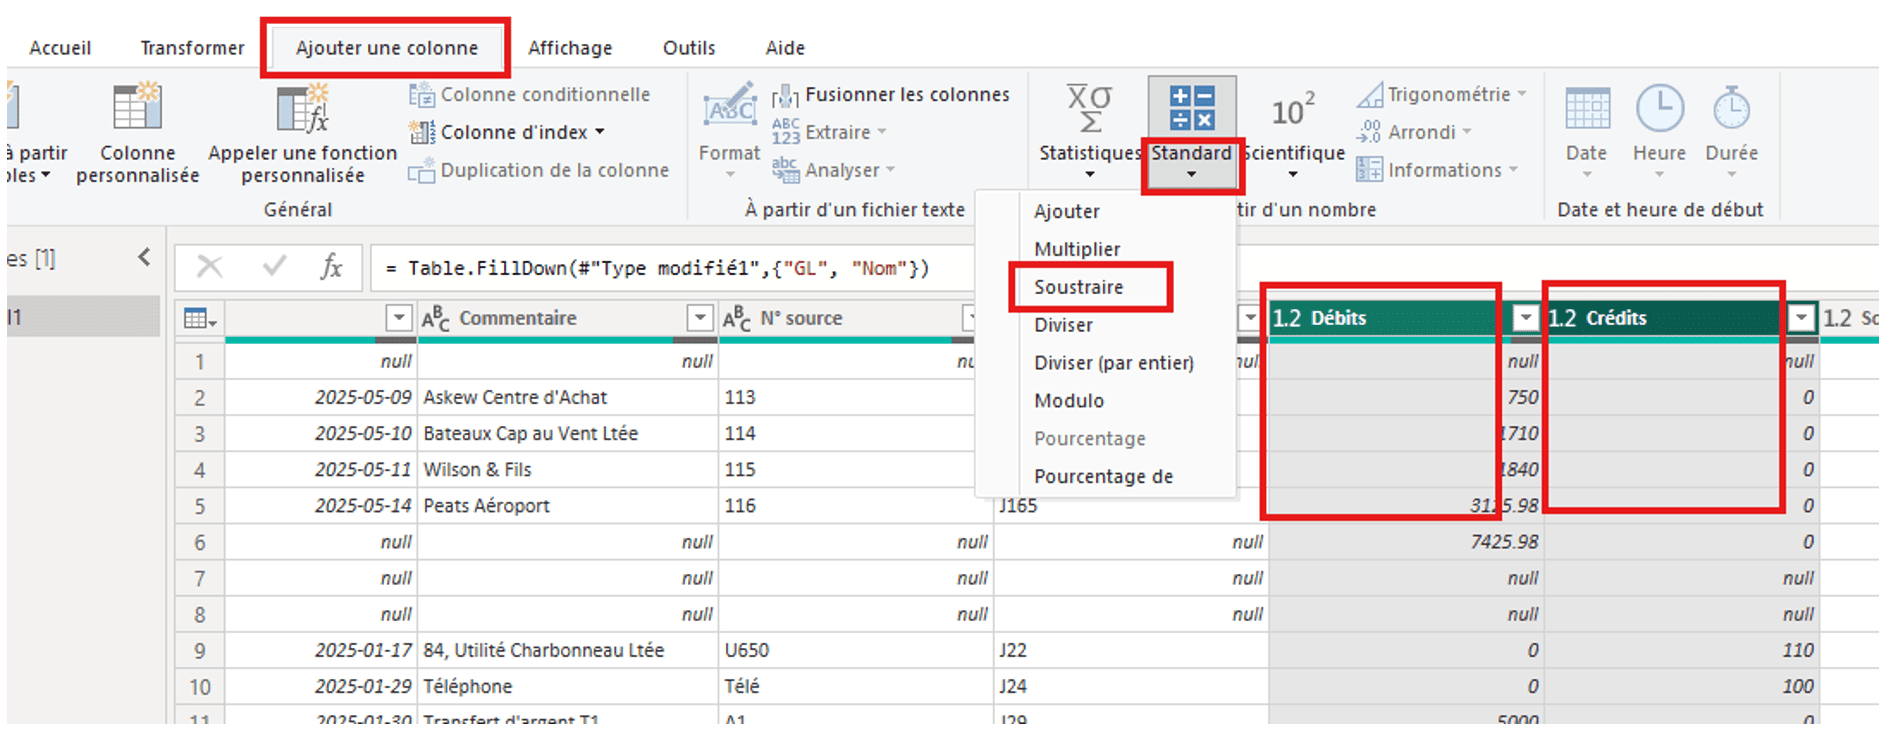The width and height of the screenshot is (1900, 742).
Task: Click the Durée stopwatch icon
Action: click(1731, 108)
